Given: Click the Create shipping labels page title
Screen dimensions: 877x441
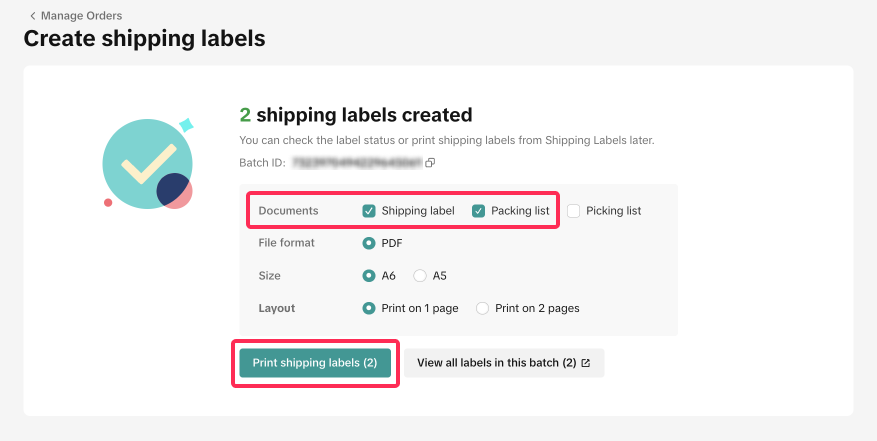Looking at the screenshot, I should point(144,39).
